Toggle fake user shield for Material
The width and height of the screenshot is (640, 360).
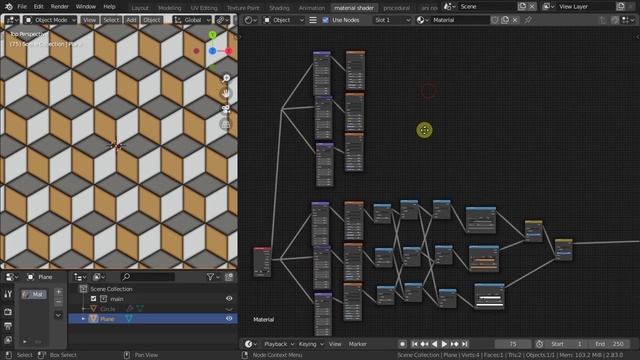click(495, 20)
